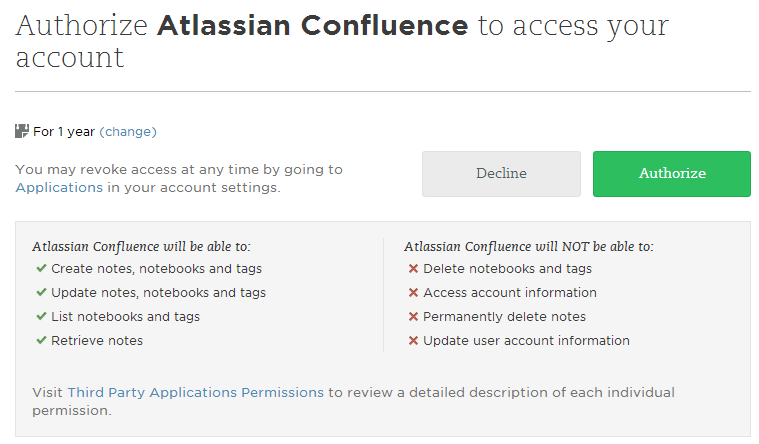Click the green checkmark next to Create notes
The height and width of the screenshot is (444, 759).
41,268
